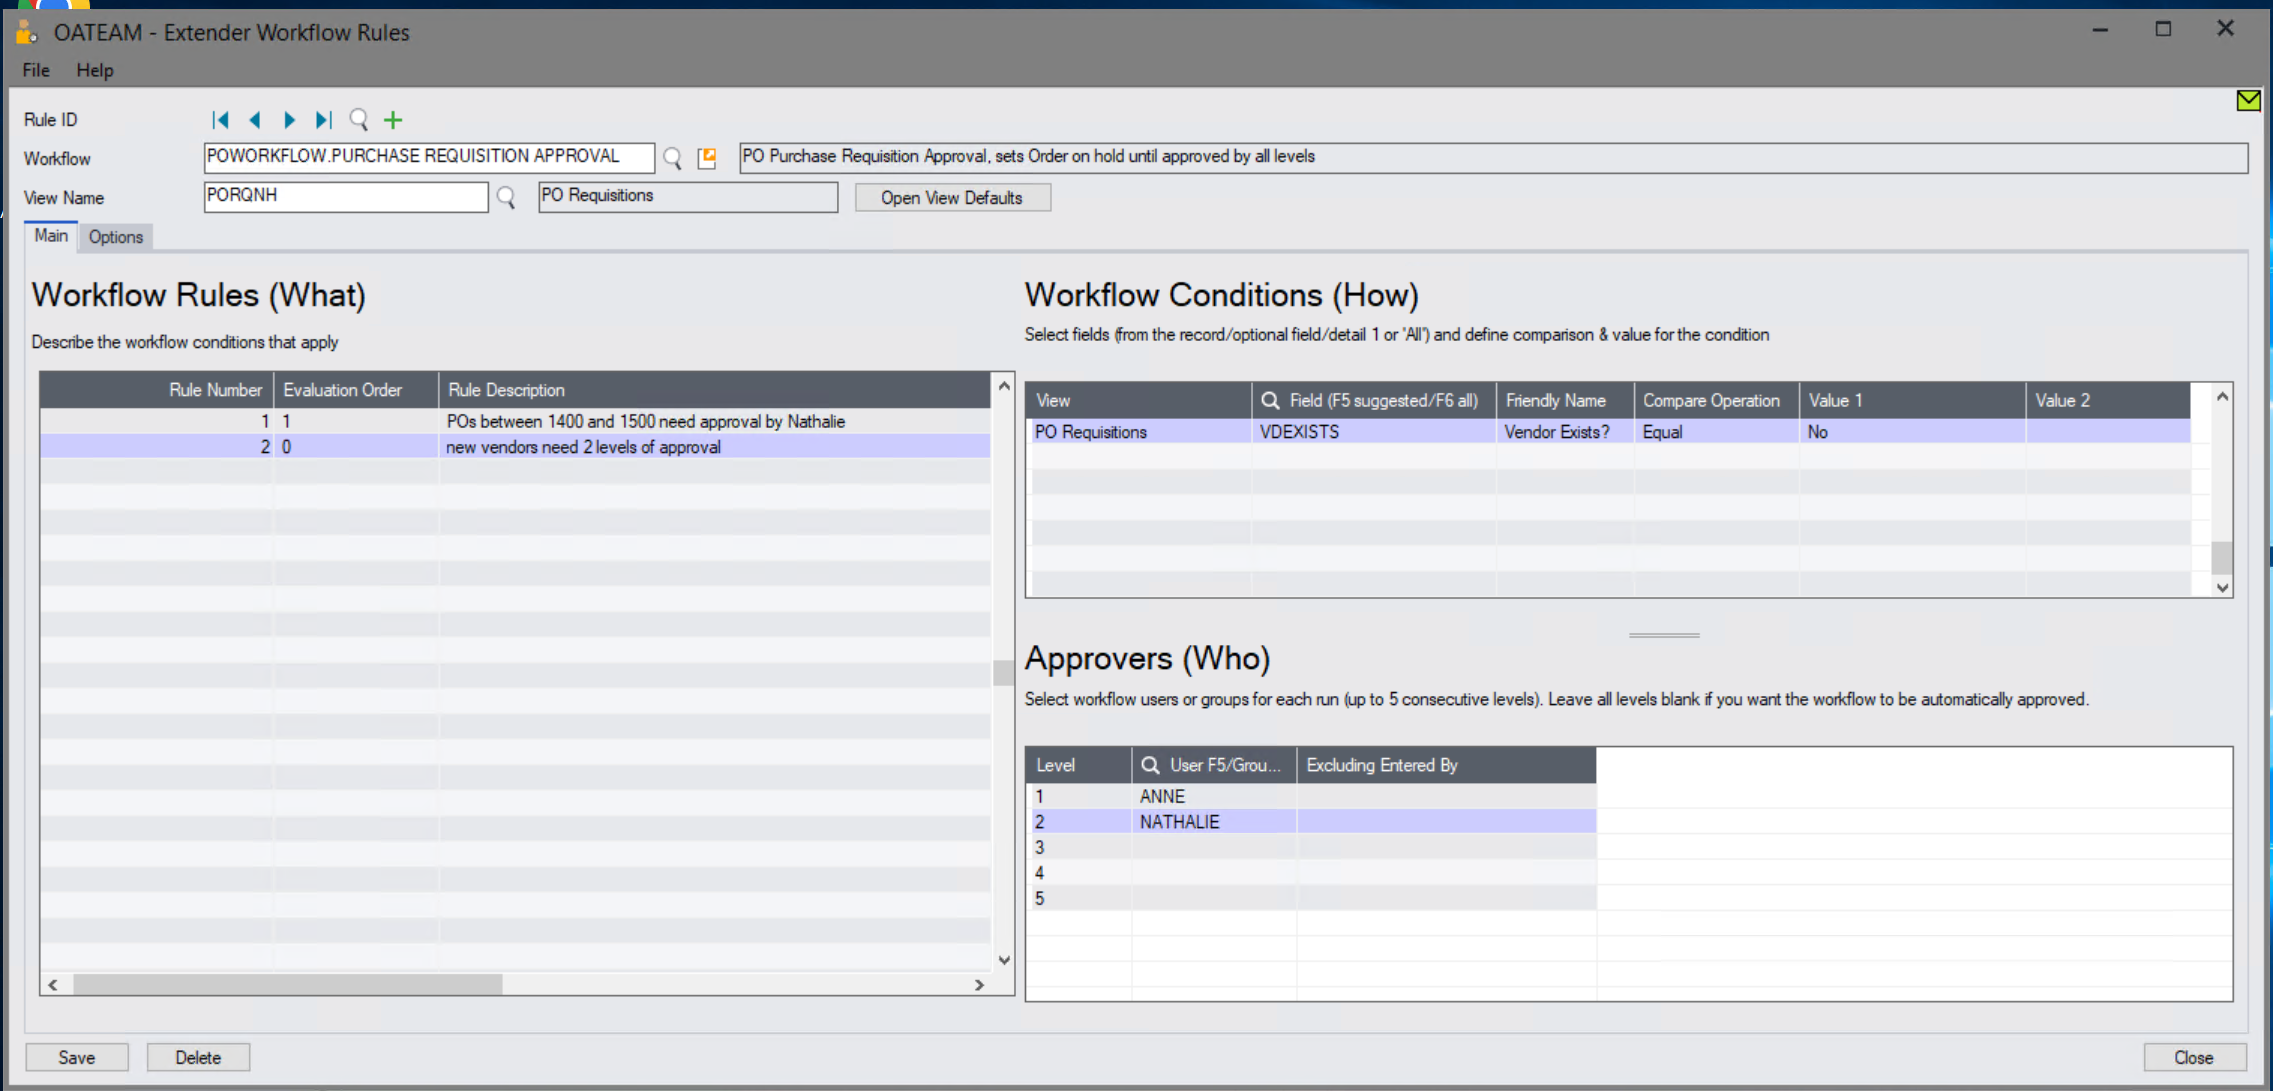Click View column header in conditions
Viewport: 2273px width, 1091px height.
click(x=1139, y=400)
